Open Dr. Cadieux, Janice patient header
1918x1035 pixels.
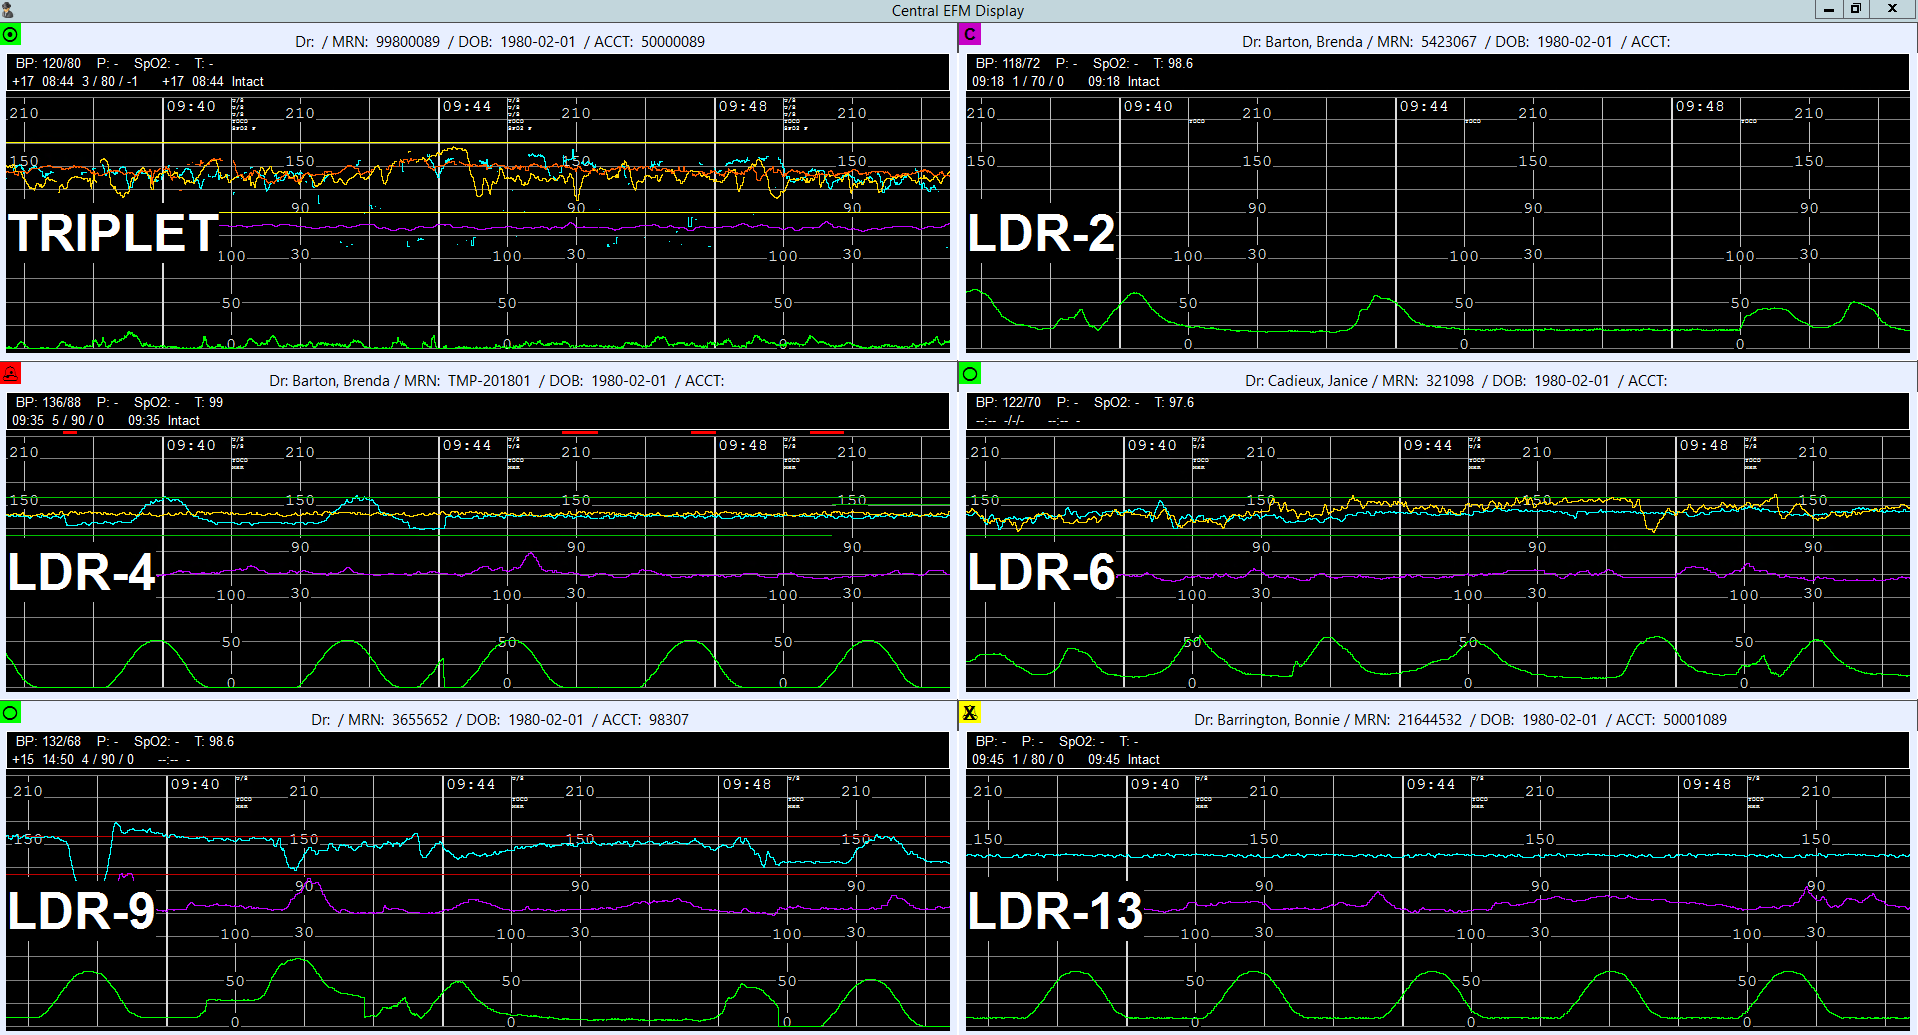coord(1456,381)
